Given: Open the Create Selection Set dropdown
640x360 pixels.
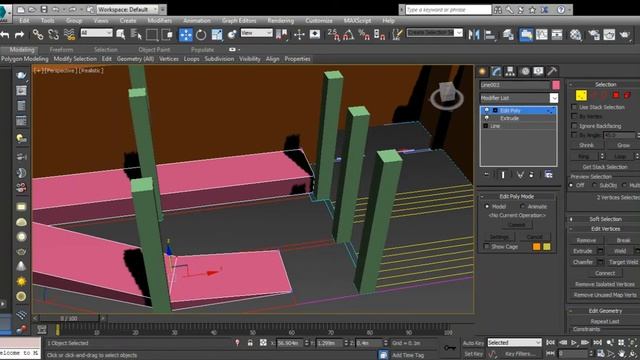Looking at the screenshot, I should (434, 33).
